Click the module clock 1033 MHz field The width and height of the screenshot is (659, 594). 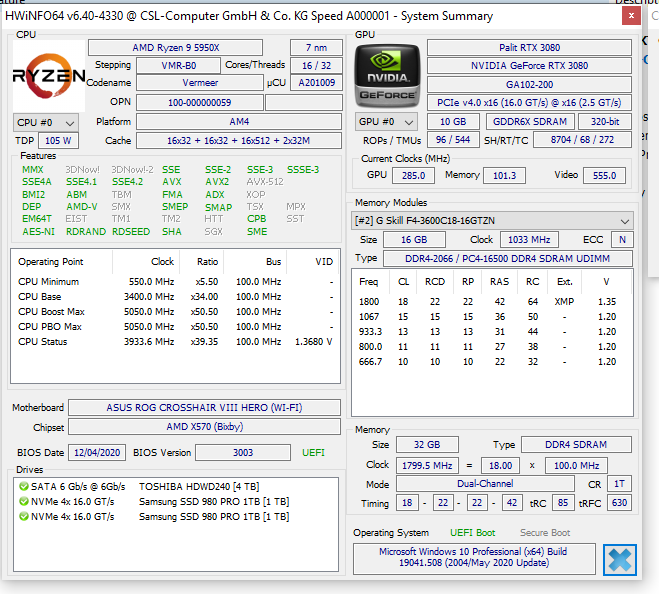point(529,240)
